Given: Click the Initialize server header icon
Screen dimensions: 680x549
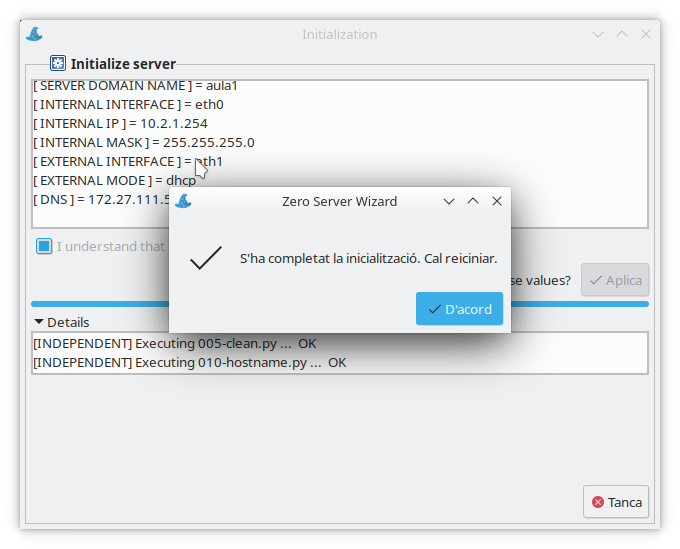Looking at the screenshot, I should coord(59,63).
